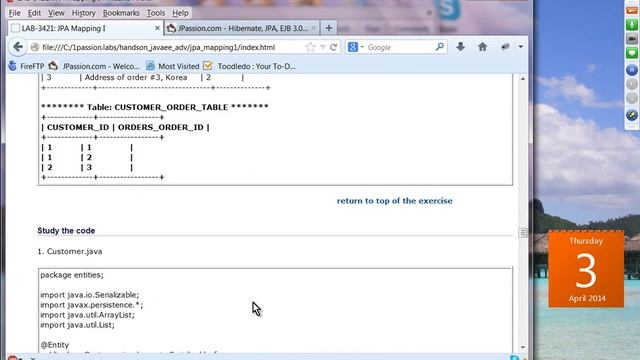Click the '@Entity' annotation text
This screenshot has width=640, height=360.
(x=55, y=345)
